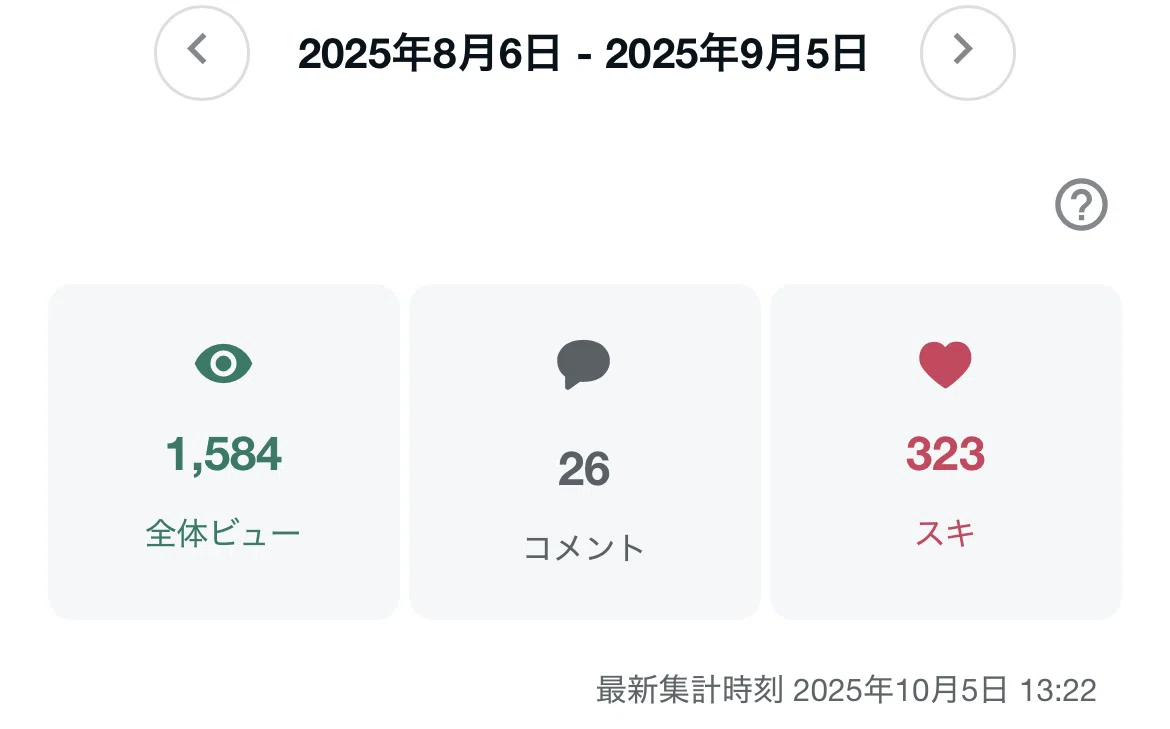Go to the previous date period

tap(201, 52)
